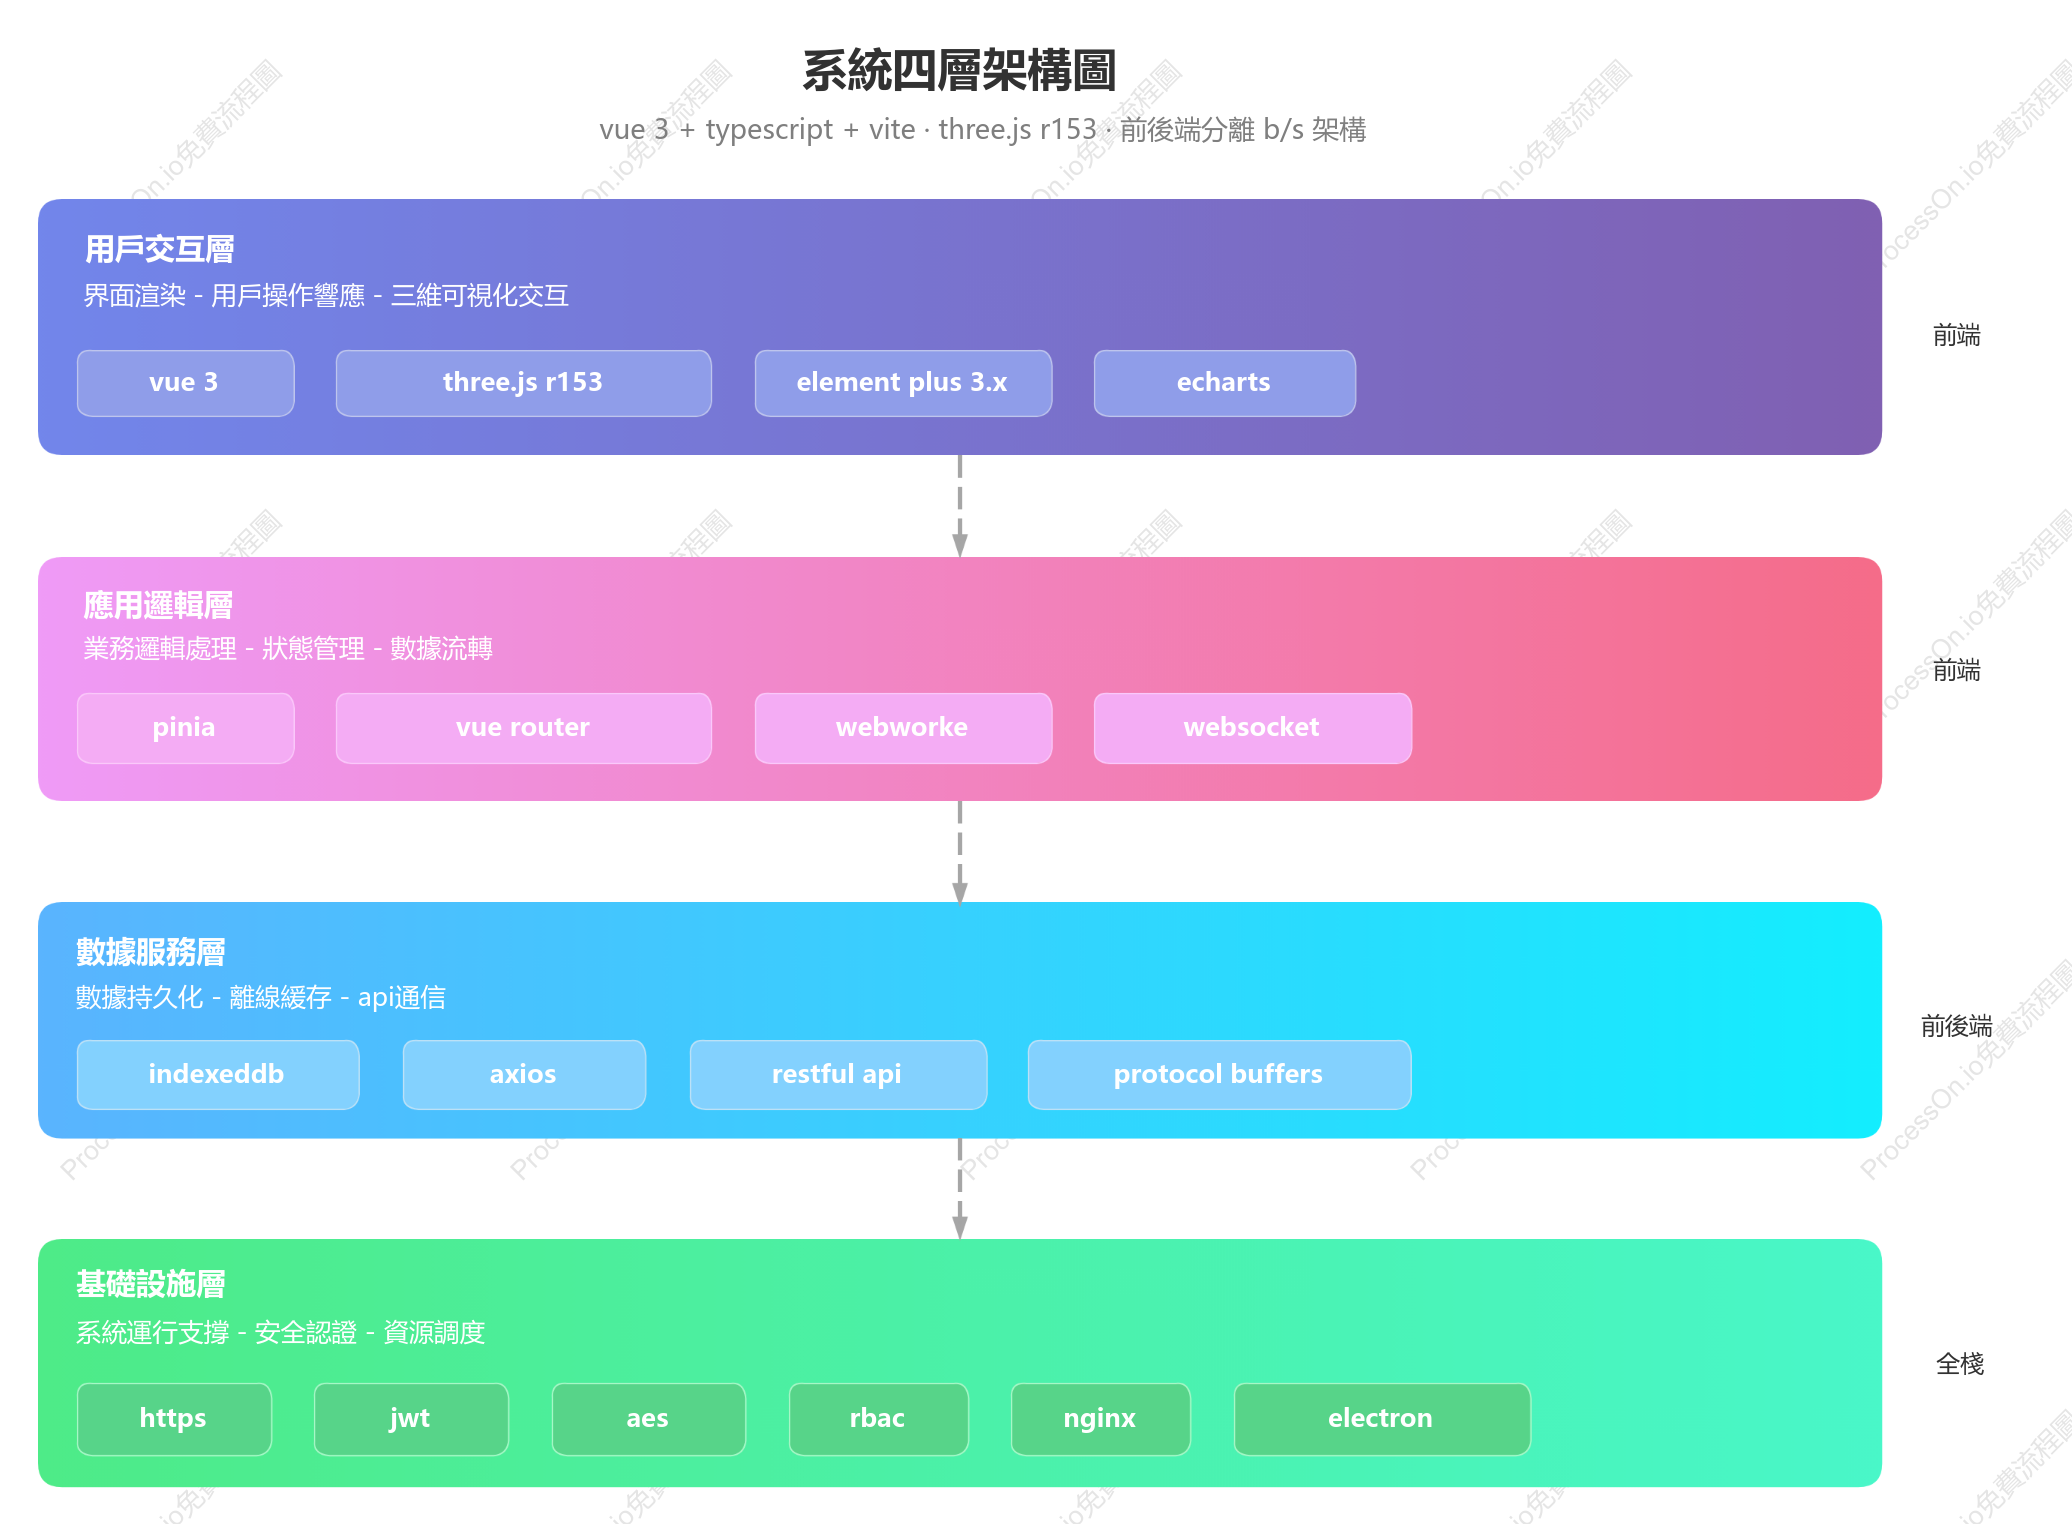Select the vue 3 box
The width and height of the screenshot is (2072, 1524).
[185, 383]
